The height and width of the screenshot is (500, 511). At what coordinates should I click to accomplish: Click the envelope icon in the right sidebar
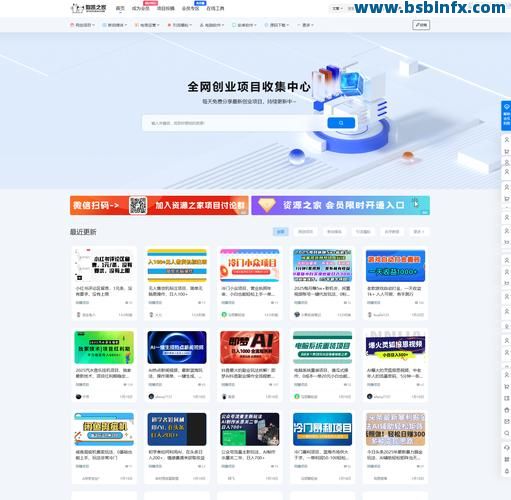point(507,422)
